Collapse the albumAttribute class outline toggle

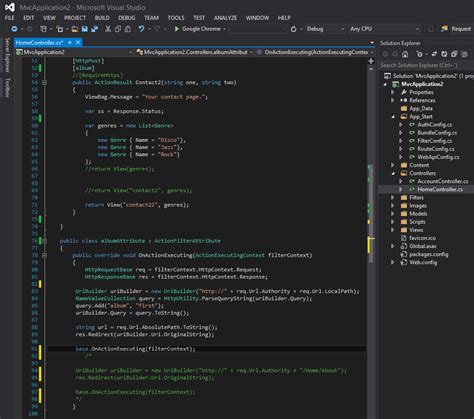click(44, 241)
